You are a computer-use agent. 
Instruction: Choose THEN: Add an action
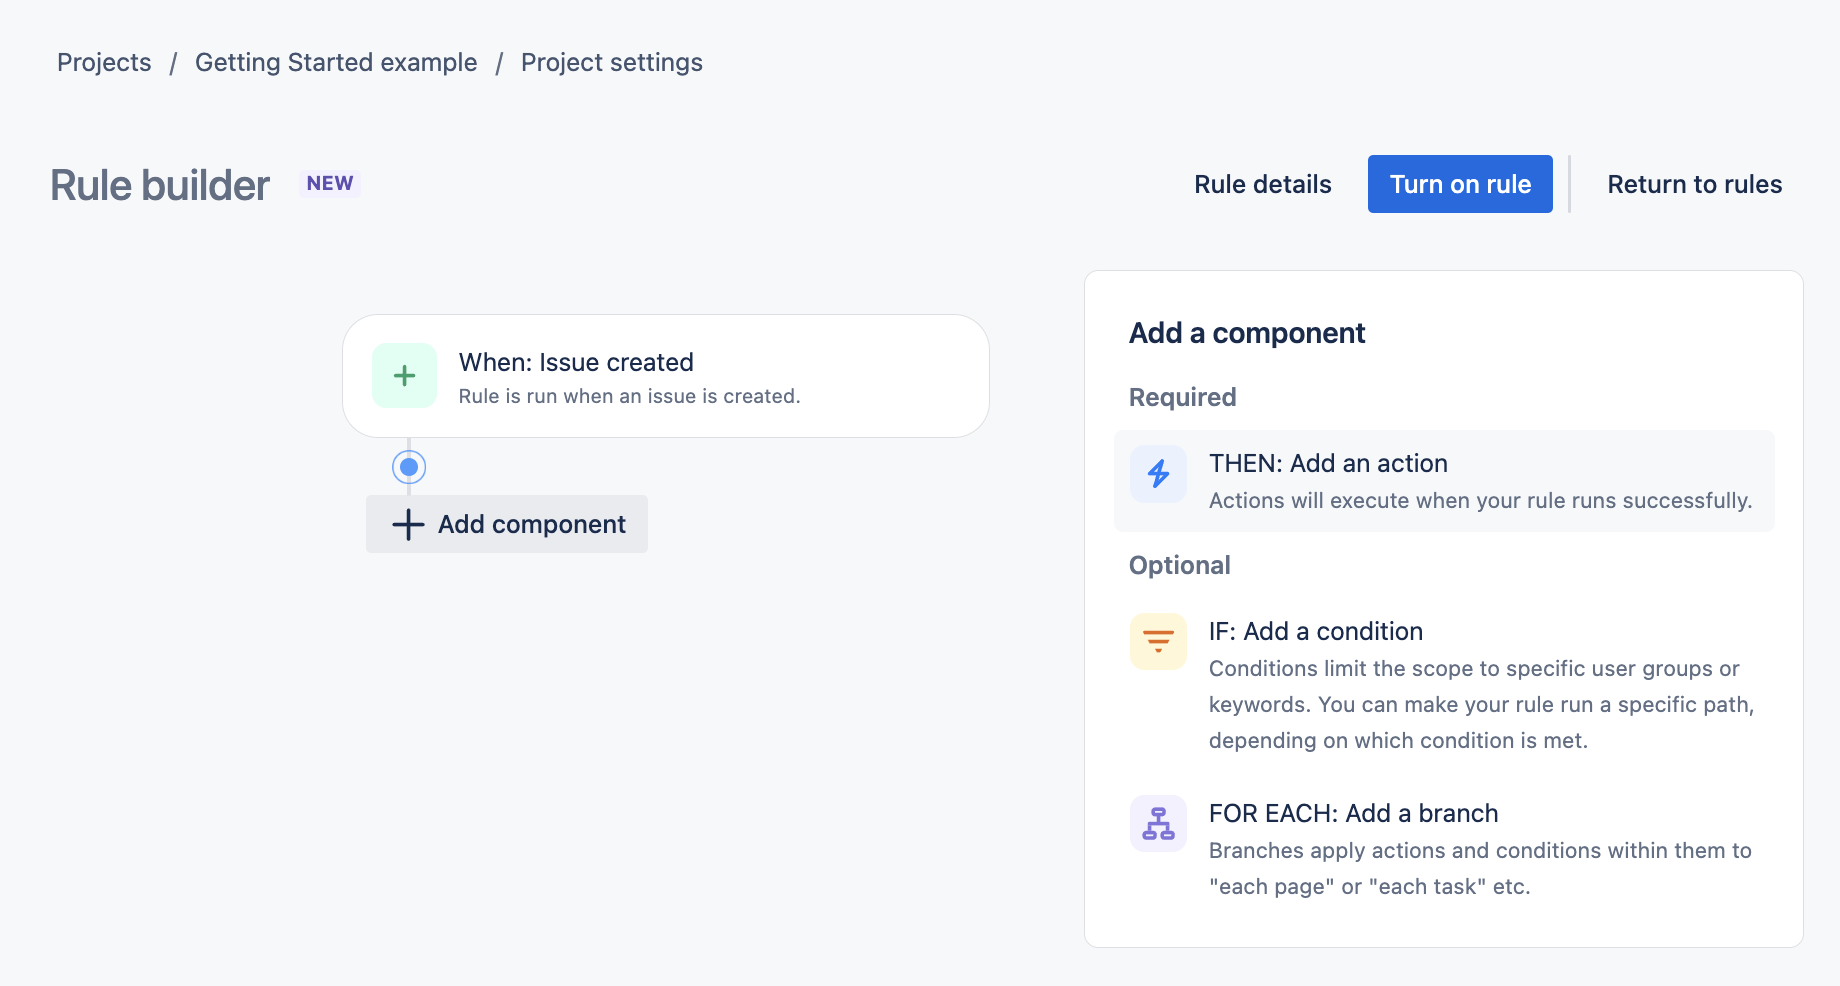coord(1444,481)
